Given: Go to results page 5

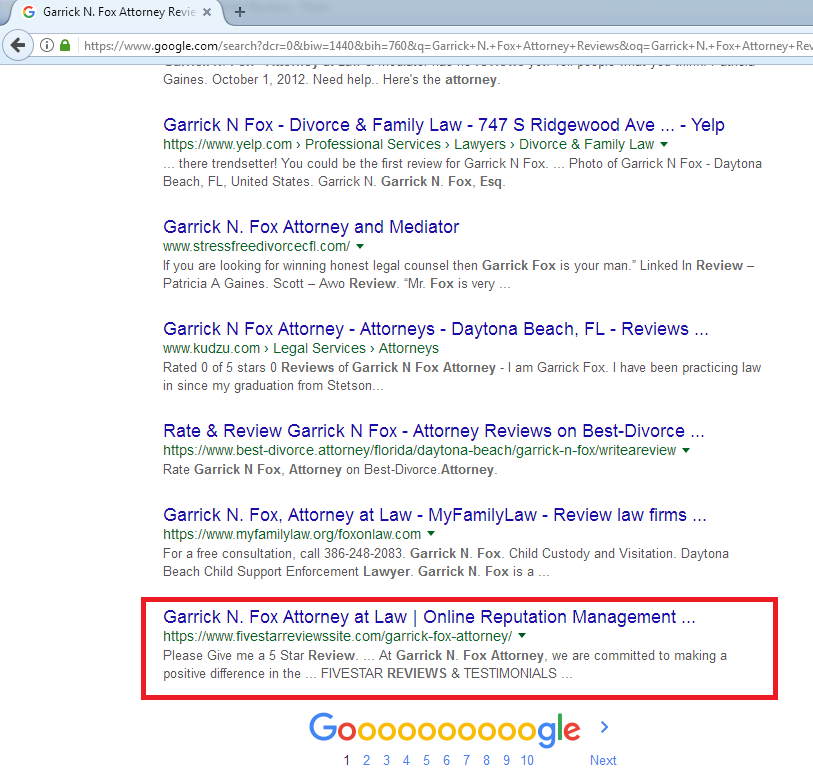Looking at the screenshot, I should 426,761.
